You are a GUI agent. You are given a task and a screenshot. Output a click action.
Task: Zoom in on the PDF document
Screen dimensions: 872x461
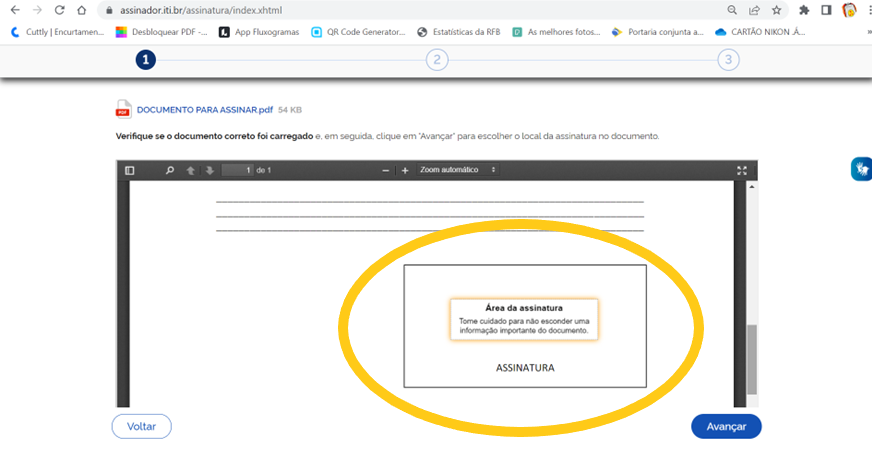click(x=405, y=170)
